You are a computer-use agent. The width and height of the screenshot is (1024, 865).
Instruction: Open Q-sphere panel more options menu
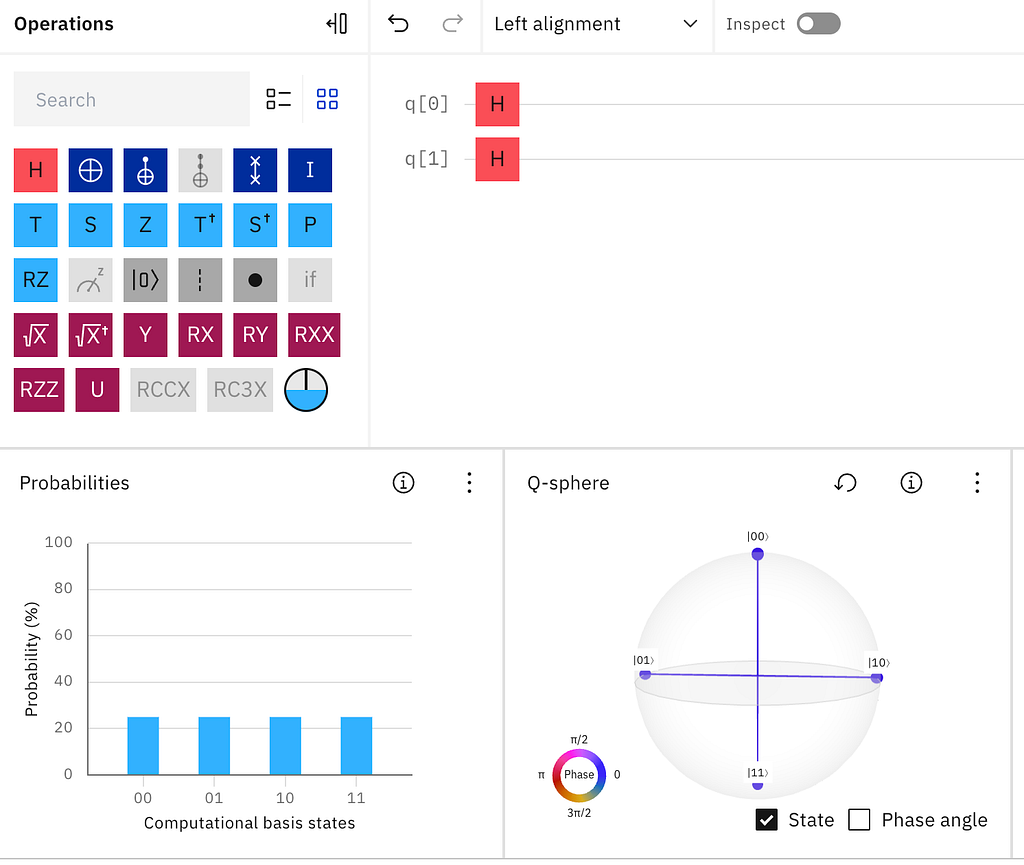click(977, 483)
